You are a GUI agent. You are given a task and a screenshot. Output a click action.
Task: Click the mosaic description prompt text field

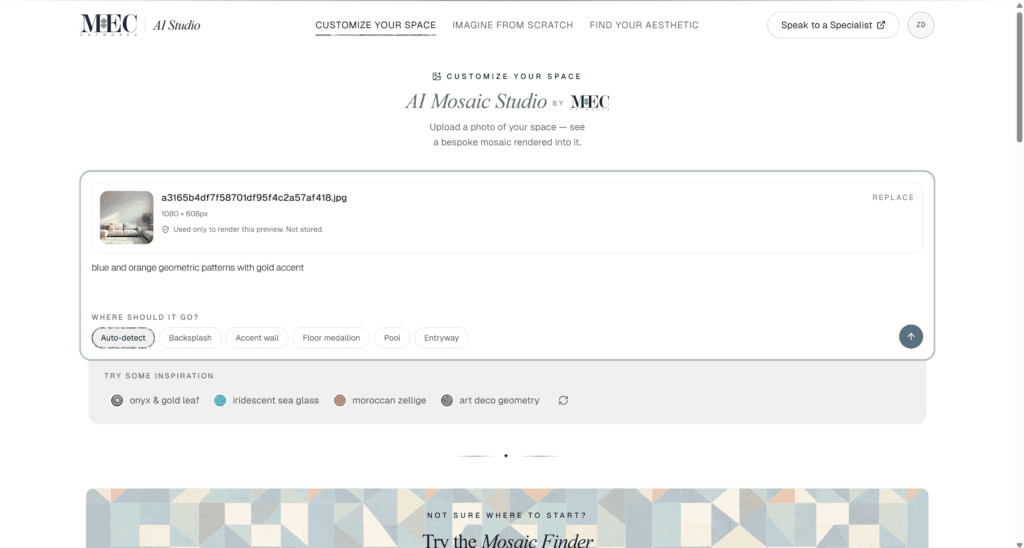tap(507, 281)
